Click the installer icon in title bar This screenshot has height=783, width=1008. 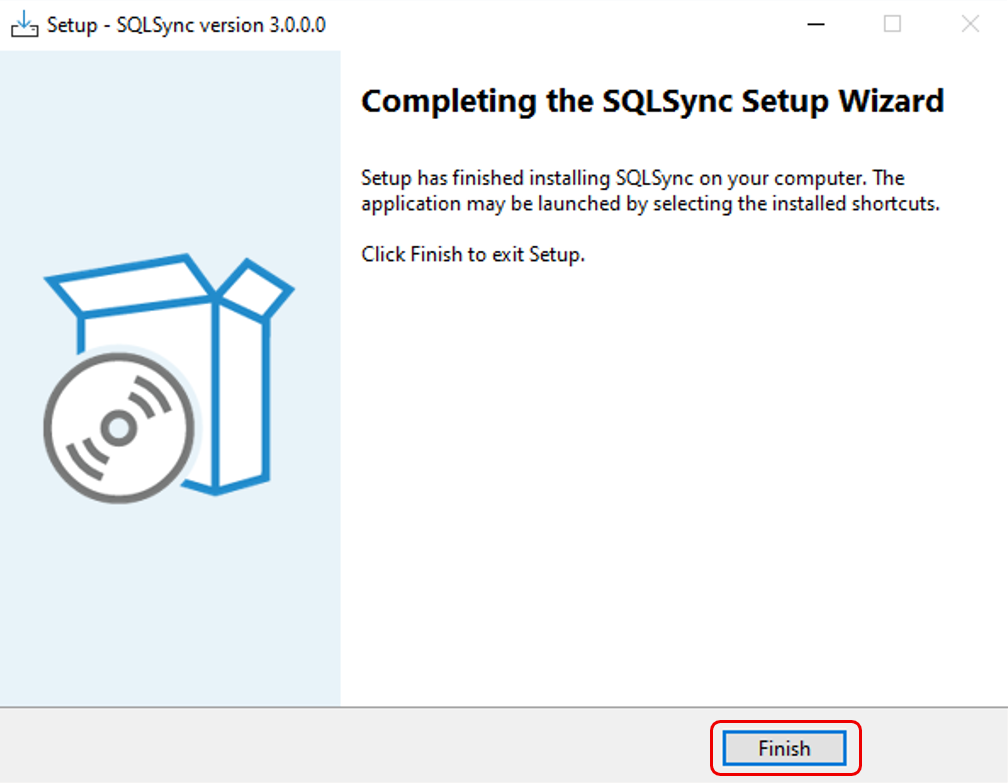pyautogui.click(x=24, y=25)
